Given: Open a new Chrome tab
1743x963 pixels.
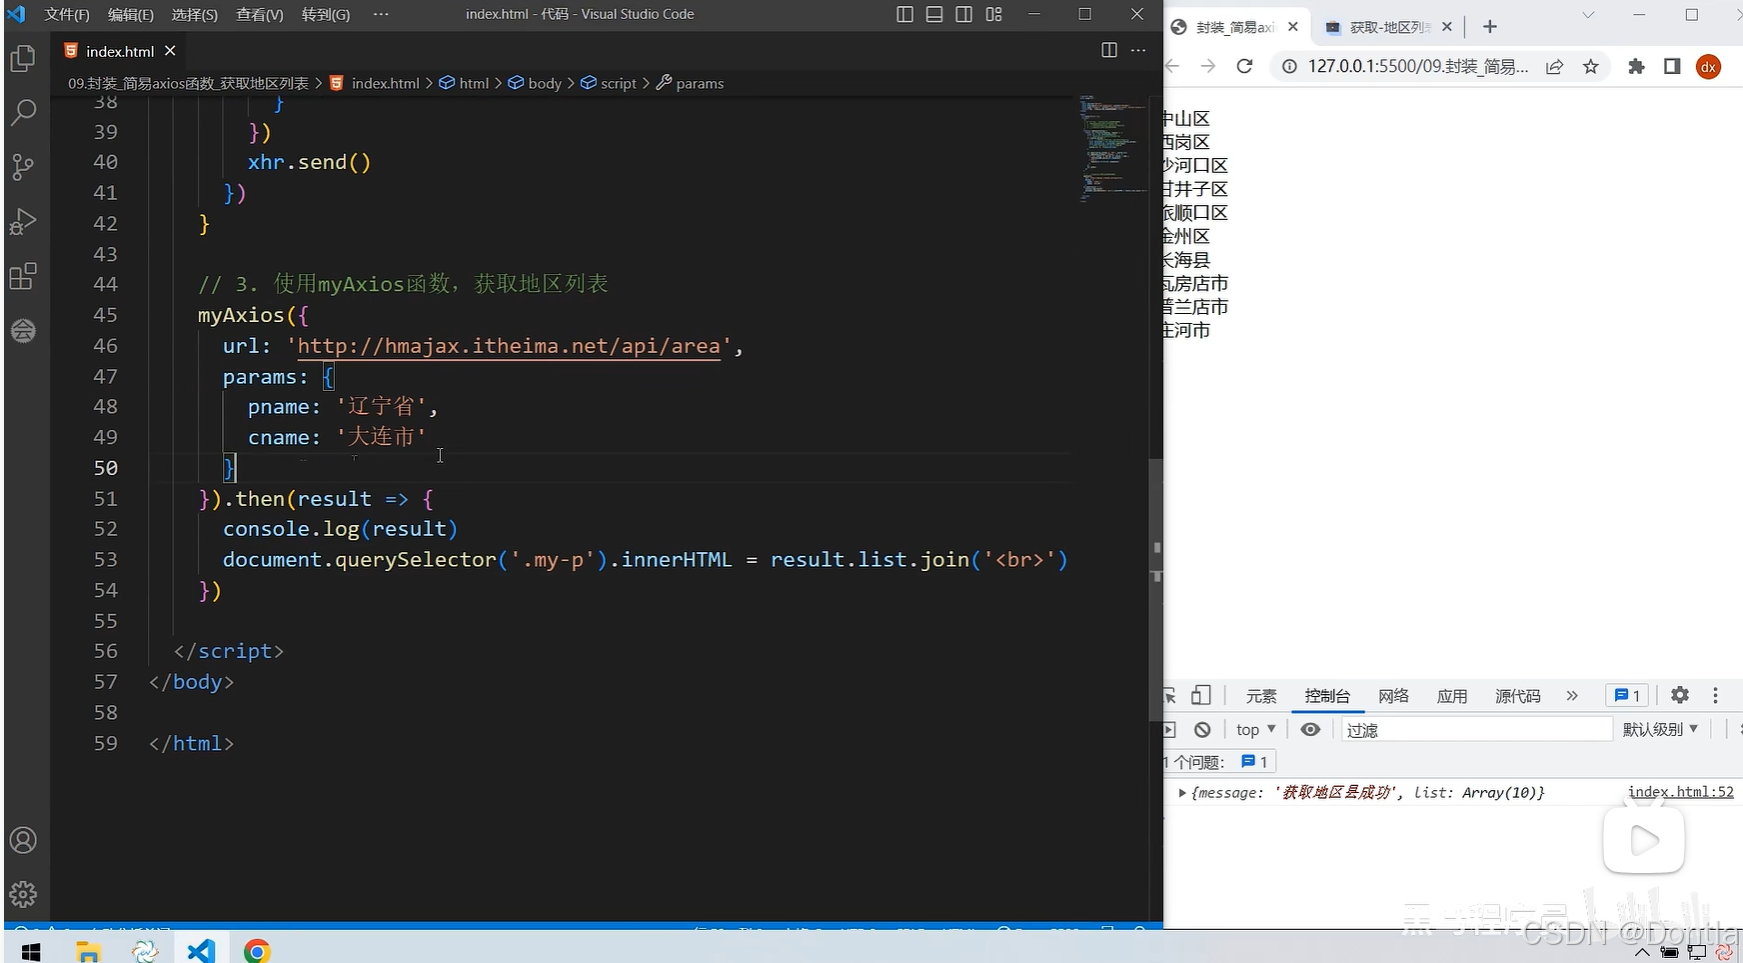Looking at the screenshot, I should click(1490, 27).
